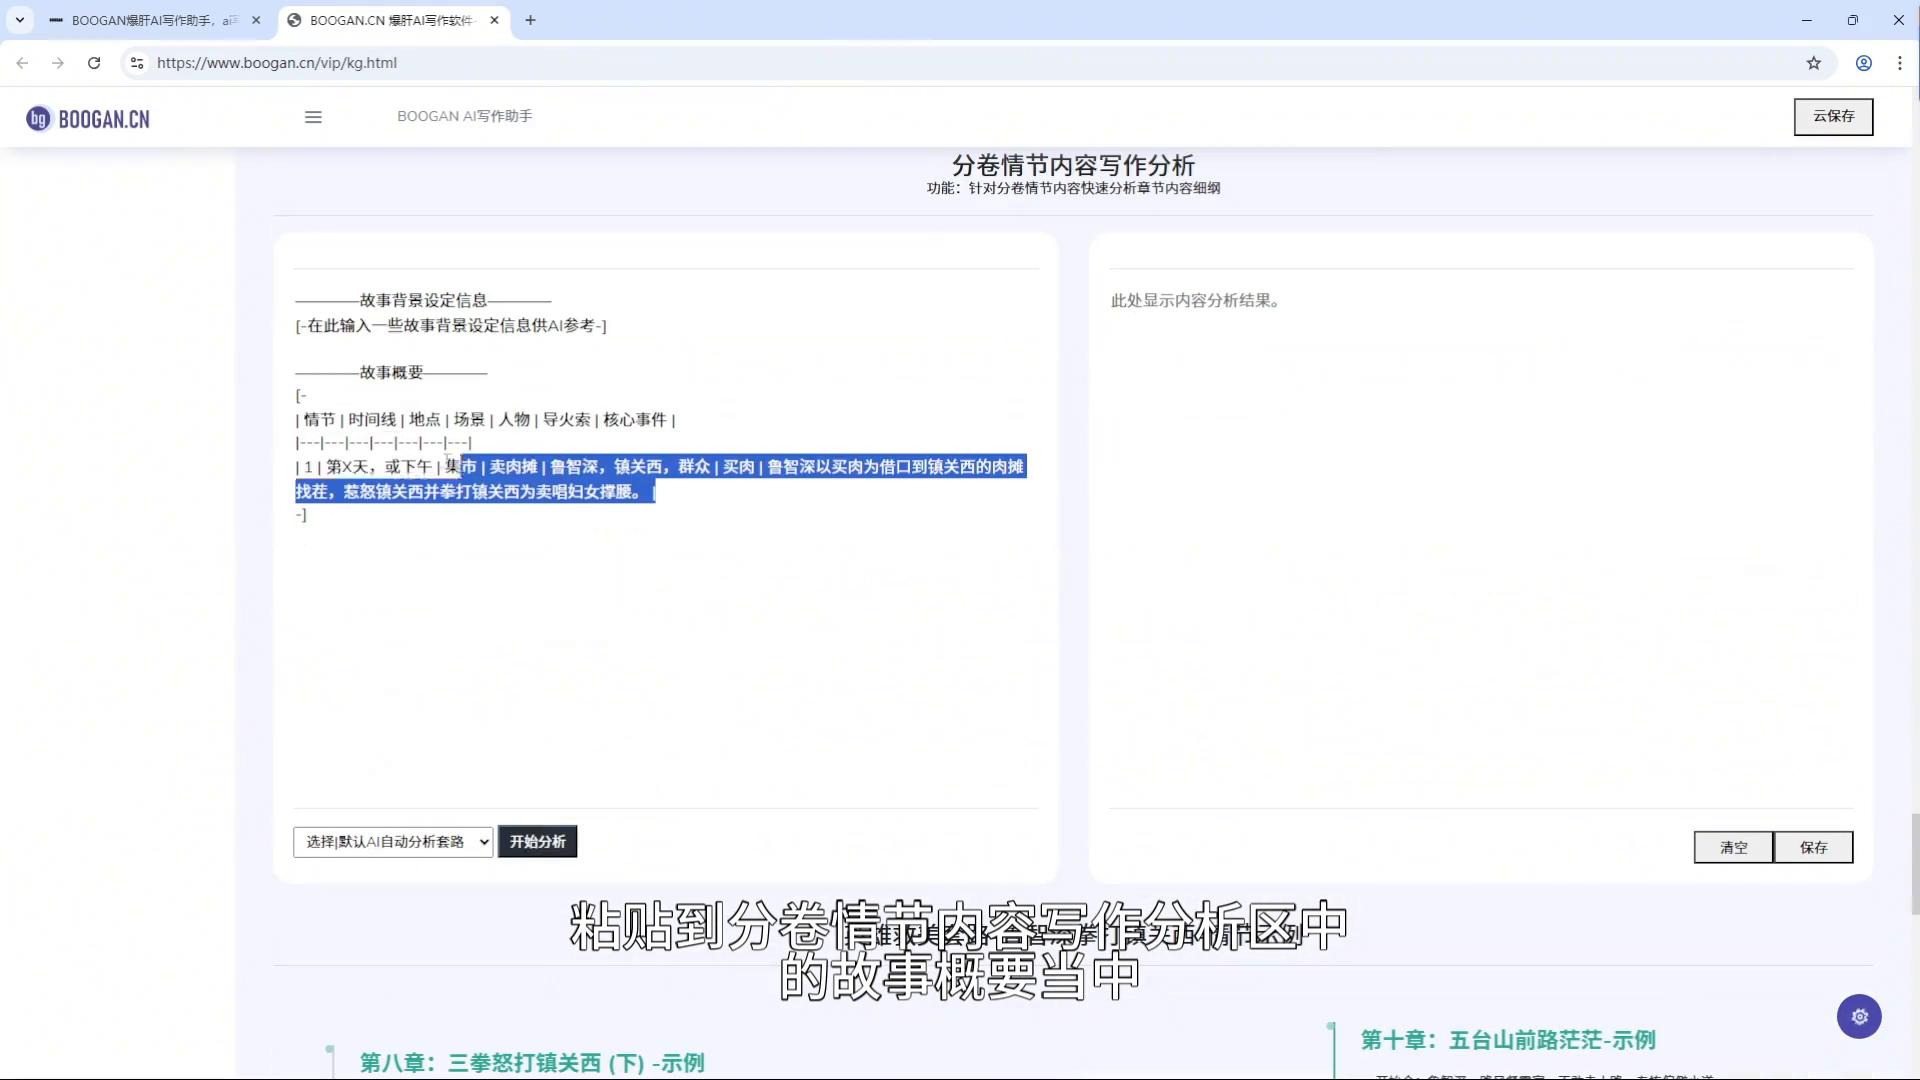This screenshot has height=1080, width=1920.
Task: Open a new browser tab
Action: 531,20
